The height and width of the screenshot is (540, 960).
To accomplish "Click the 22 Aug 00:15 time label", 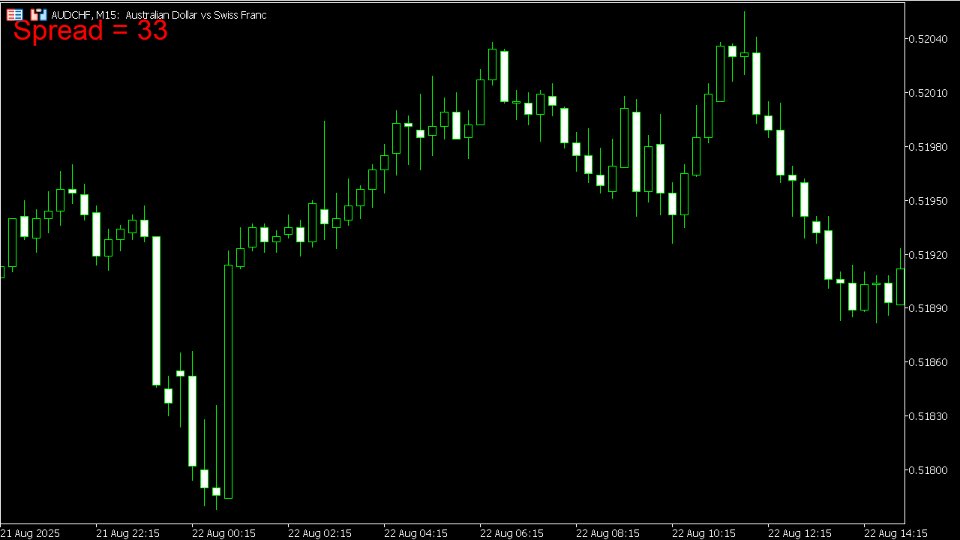I will point(224,533).
